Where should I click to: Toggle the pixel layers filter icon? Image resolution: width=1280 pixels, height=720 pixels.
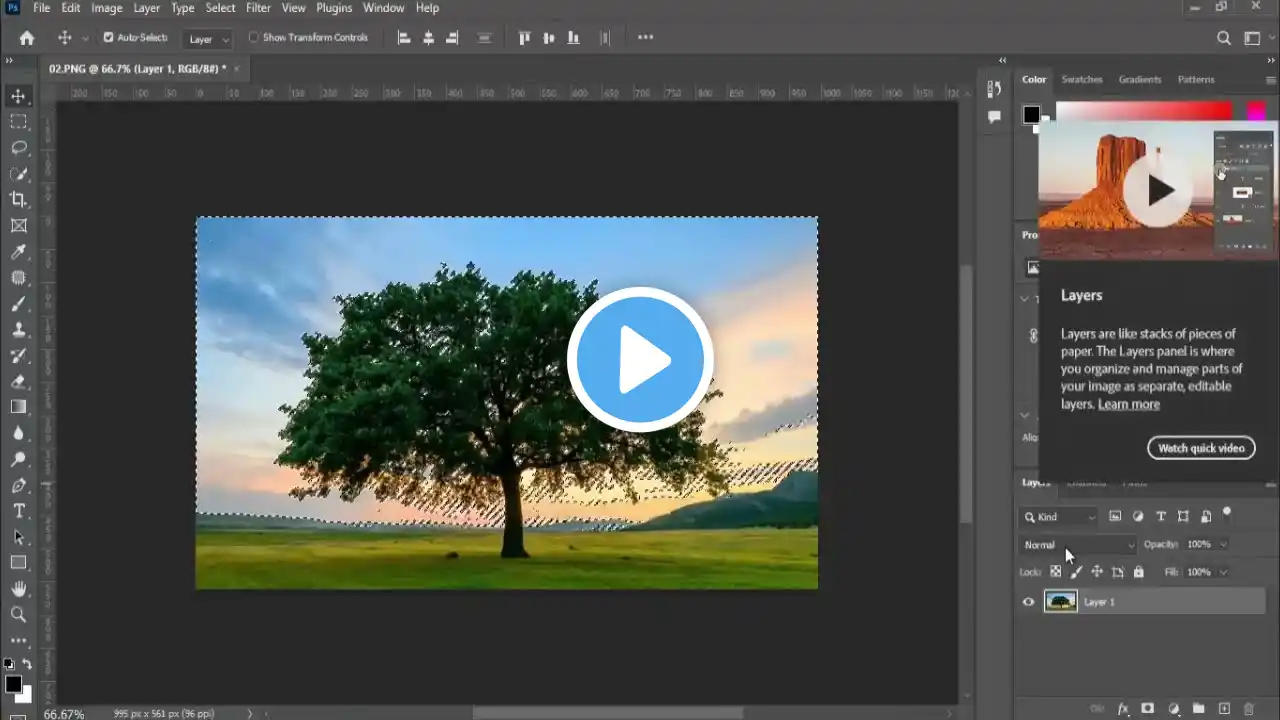pos(1115,517)
